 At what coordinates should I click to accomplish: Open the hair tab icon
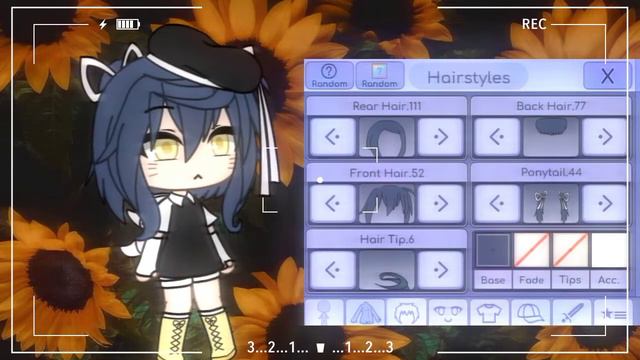point(407,312)
